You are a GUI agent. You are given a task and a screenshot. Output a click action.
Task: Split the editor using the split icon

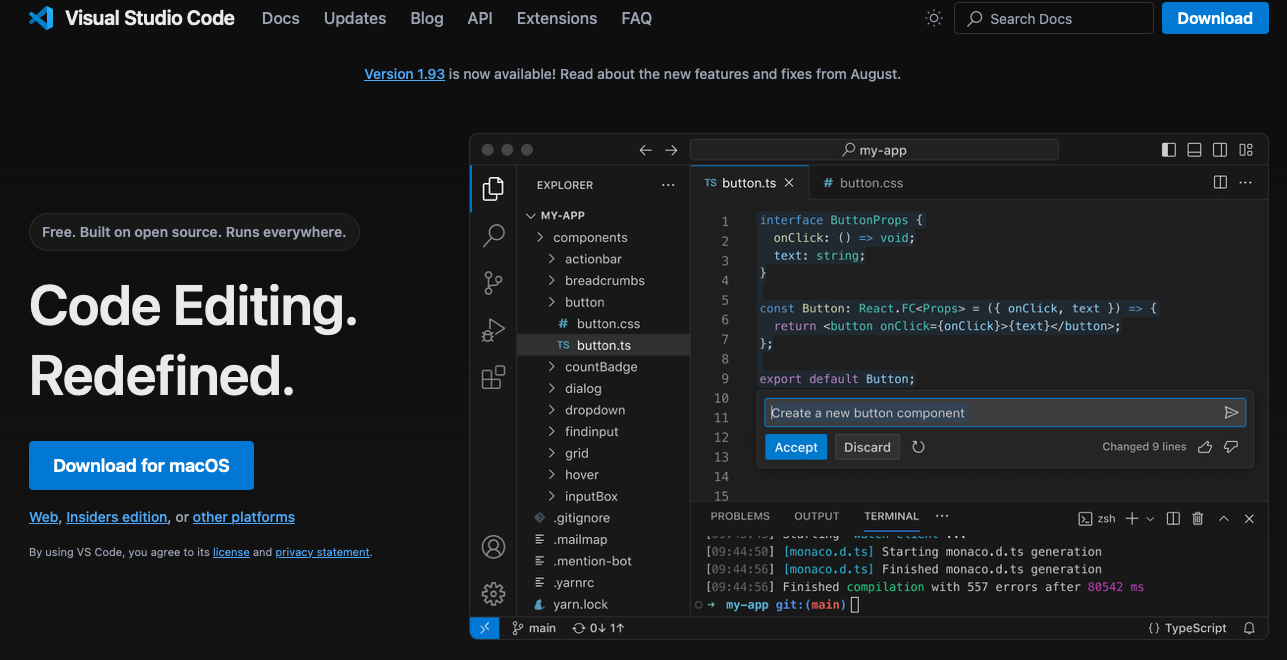point(1220,183)
